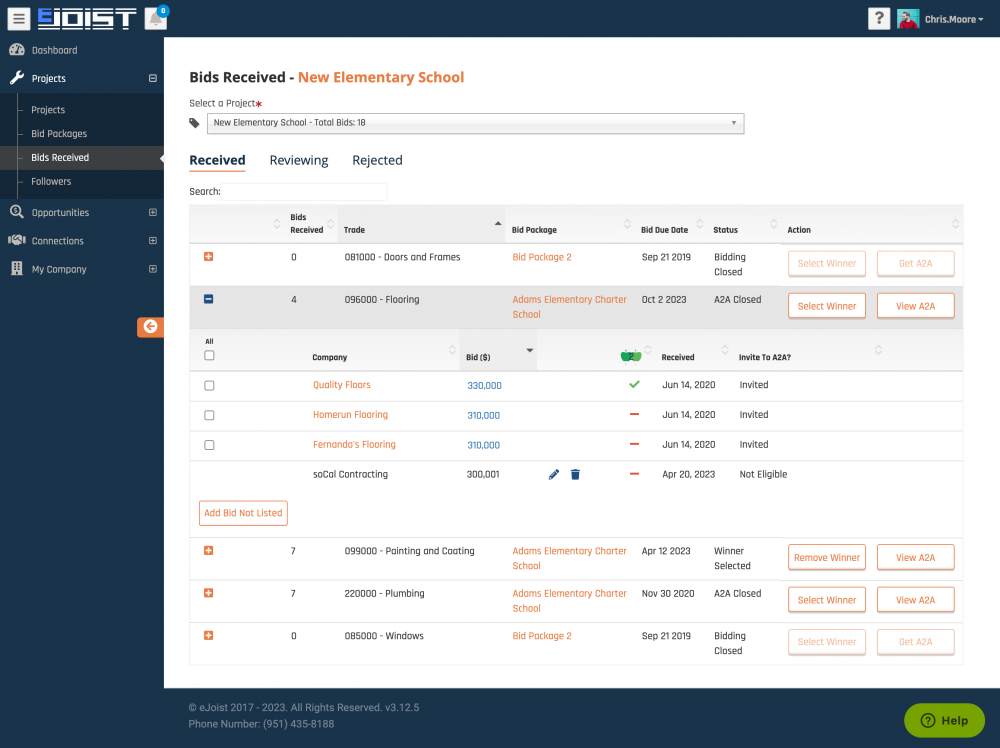Expand the Plumbing row
Image resolution: width=1000 pixels, height=748 pixels.
pos(209,593)
